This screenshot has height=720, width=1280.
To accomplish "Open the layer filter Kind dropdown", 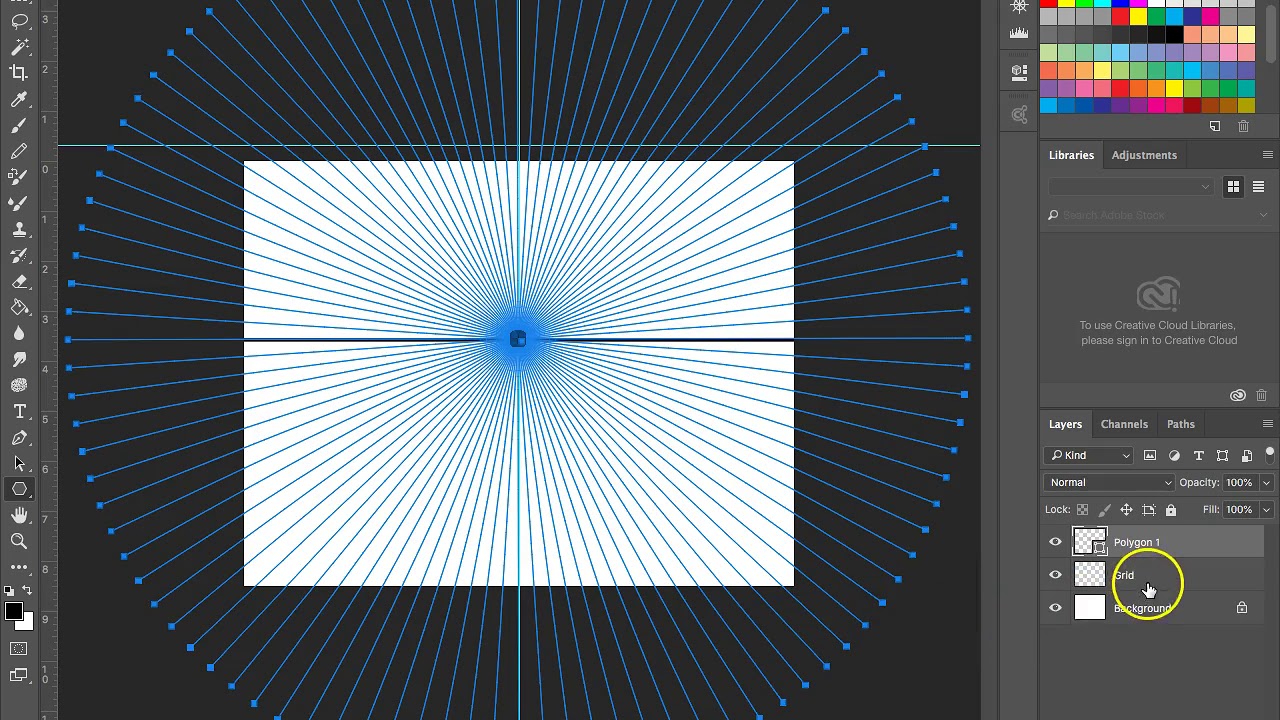I will pos(1089,456).
